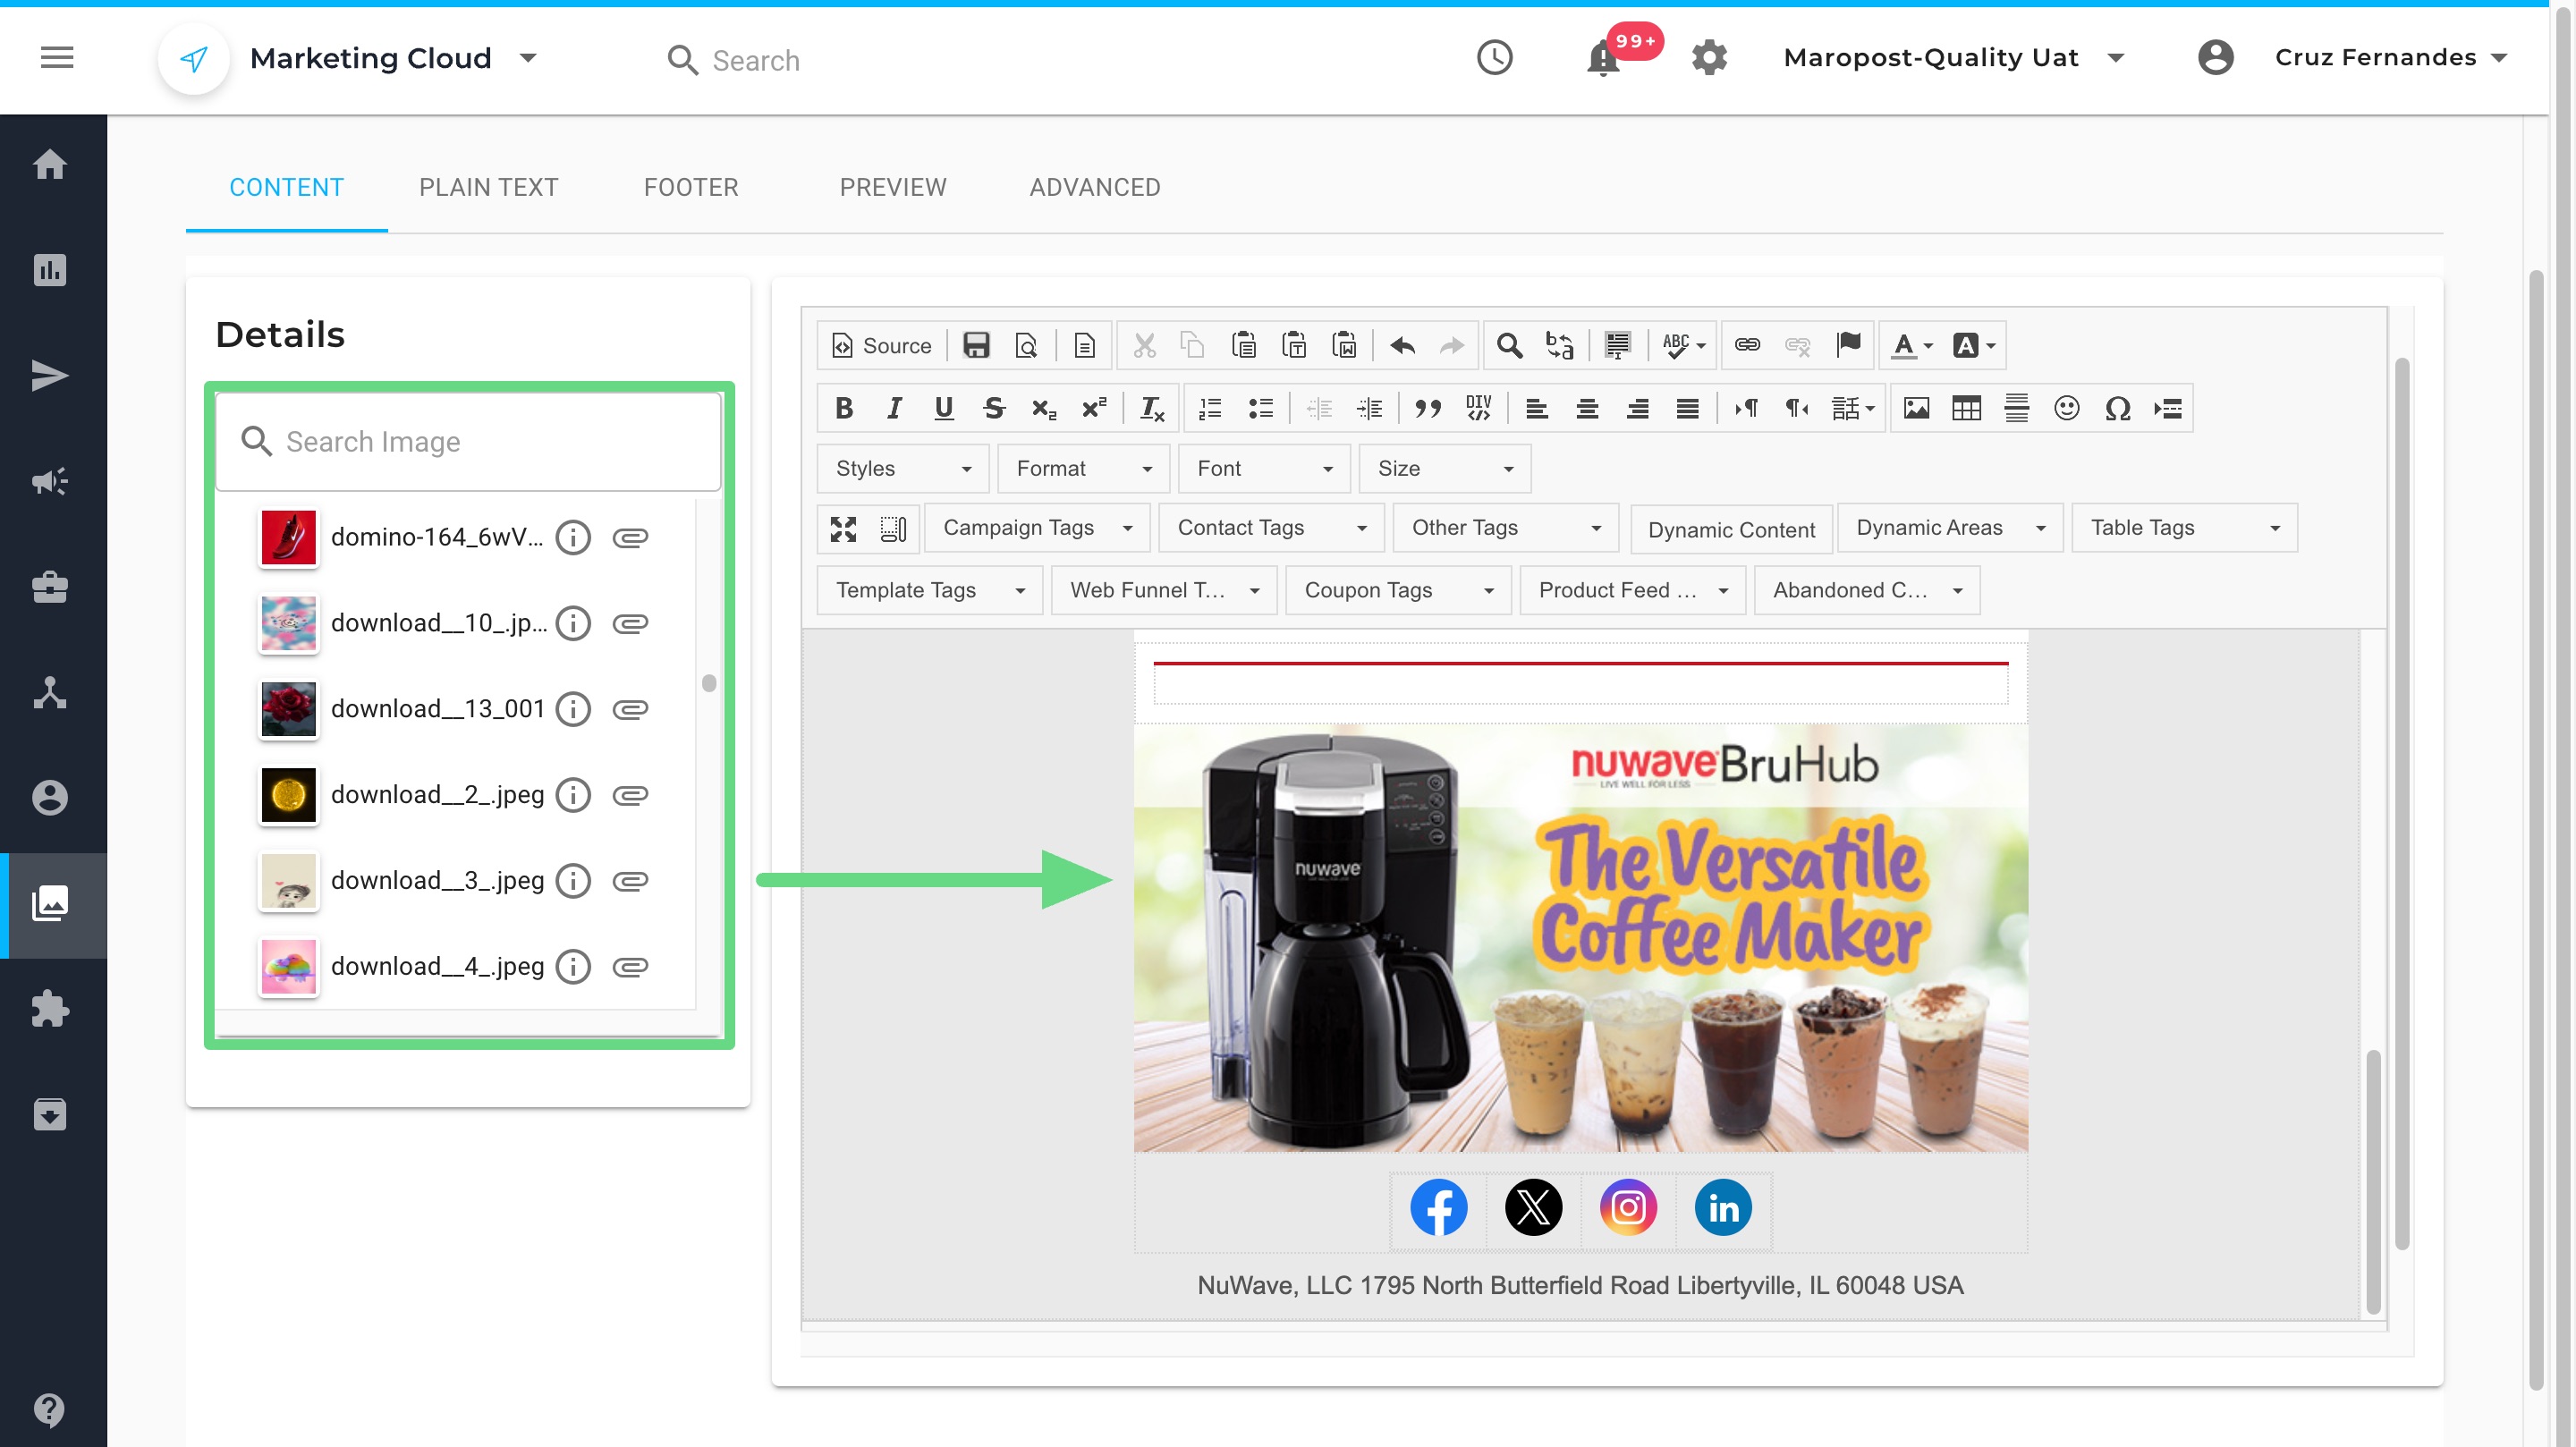Show info for domino-164_6wV image
2576x1447 pixels.
(573, 538)
